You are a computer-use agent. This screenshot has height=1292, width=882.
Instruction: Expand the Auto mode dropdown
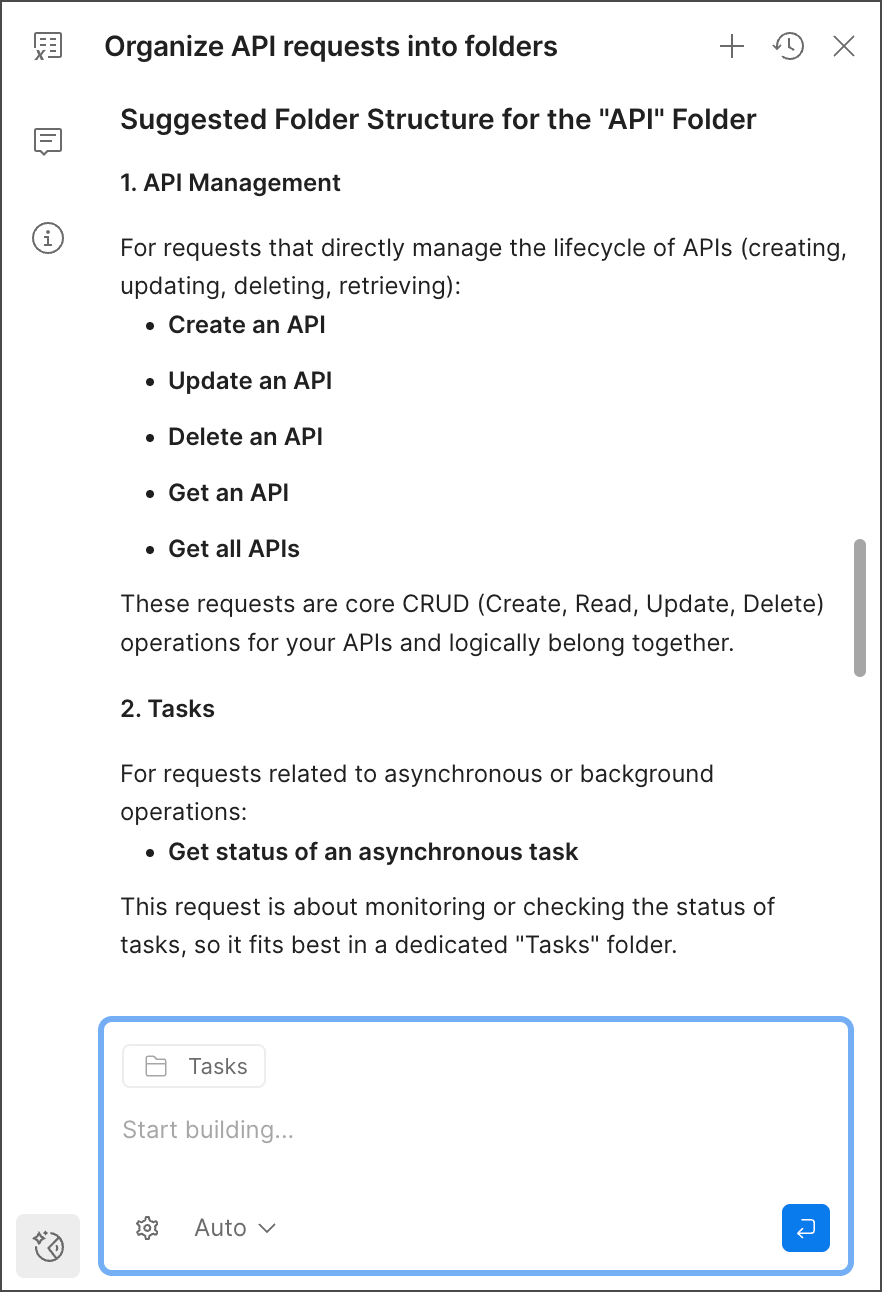[235, 1228]
